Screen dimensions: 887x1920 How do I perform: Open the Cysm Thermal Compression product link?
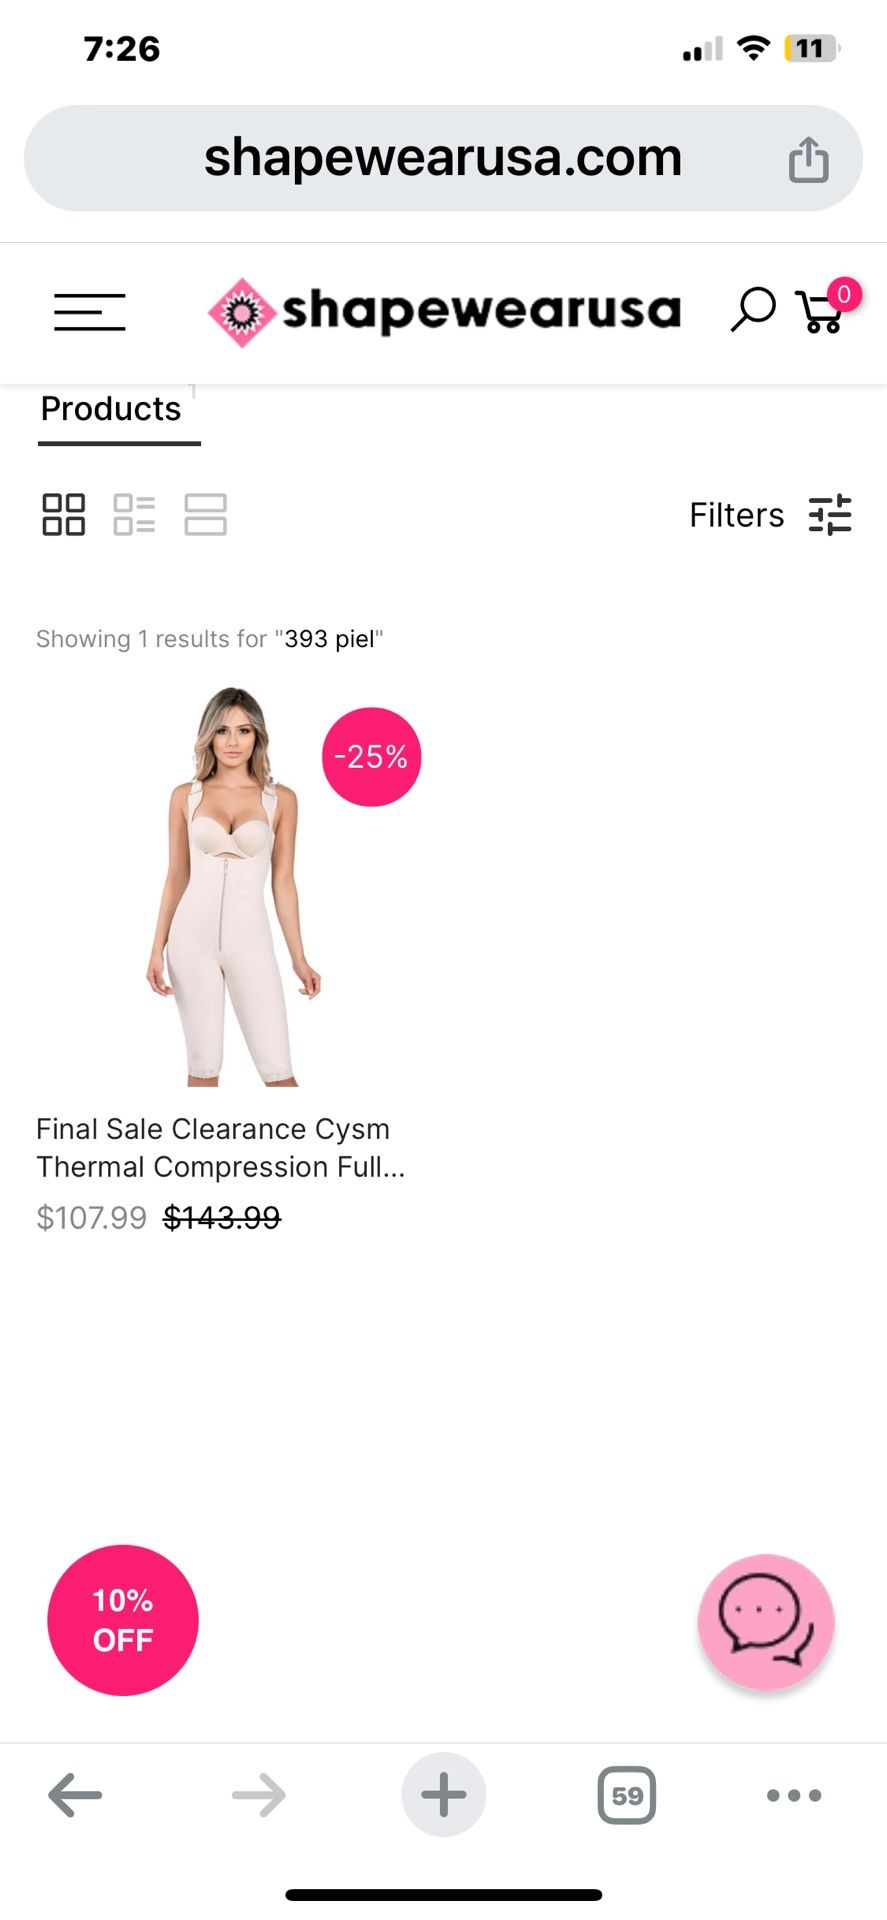pos(221,1147)
